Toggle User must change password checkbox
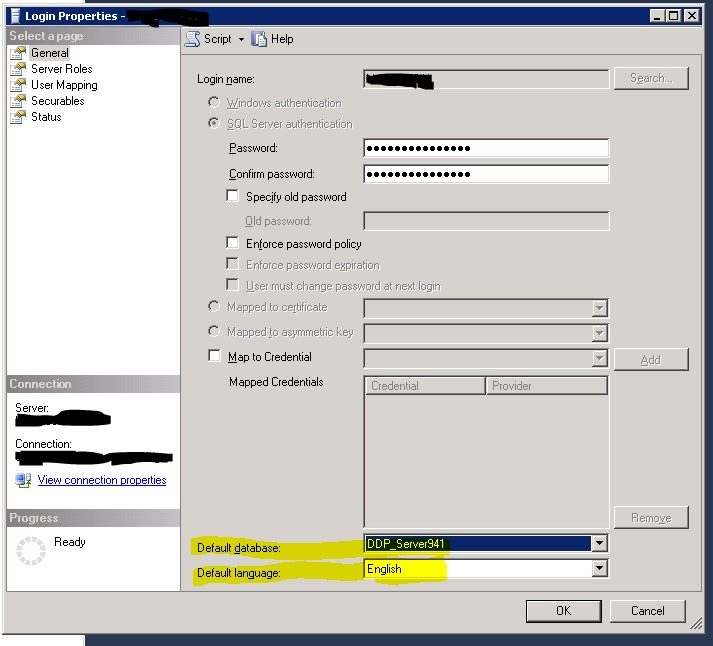Image resolution: width=713 pixels, height=646 pixels. [x=232, y=285]
